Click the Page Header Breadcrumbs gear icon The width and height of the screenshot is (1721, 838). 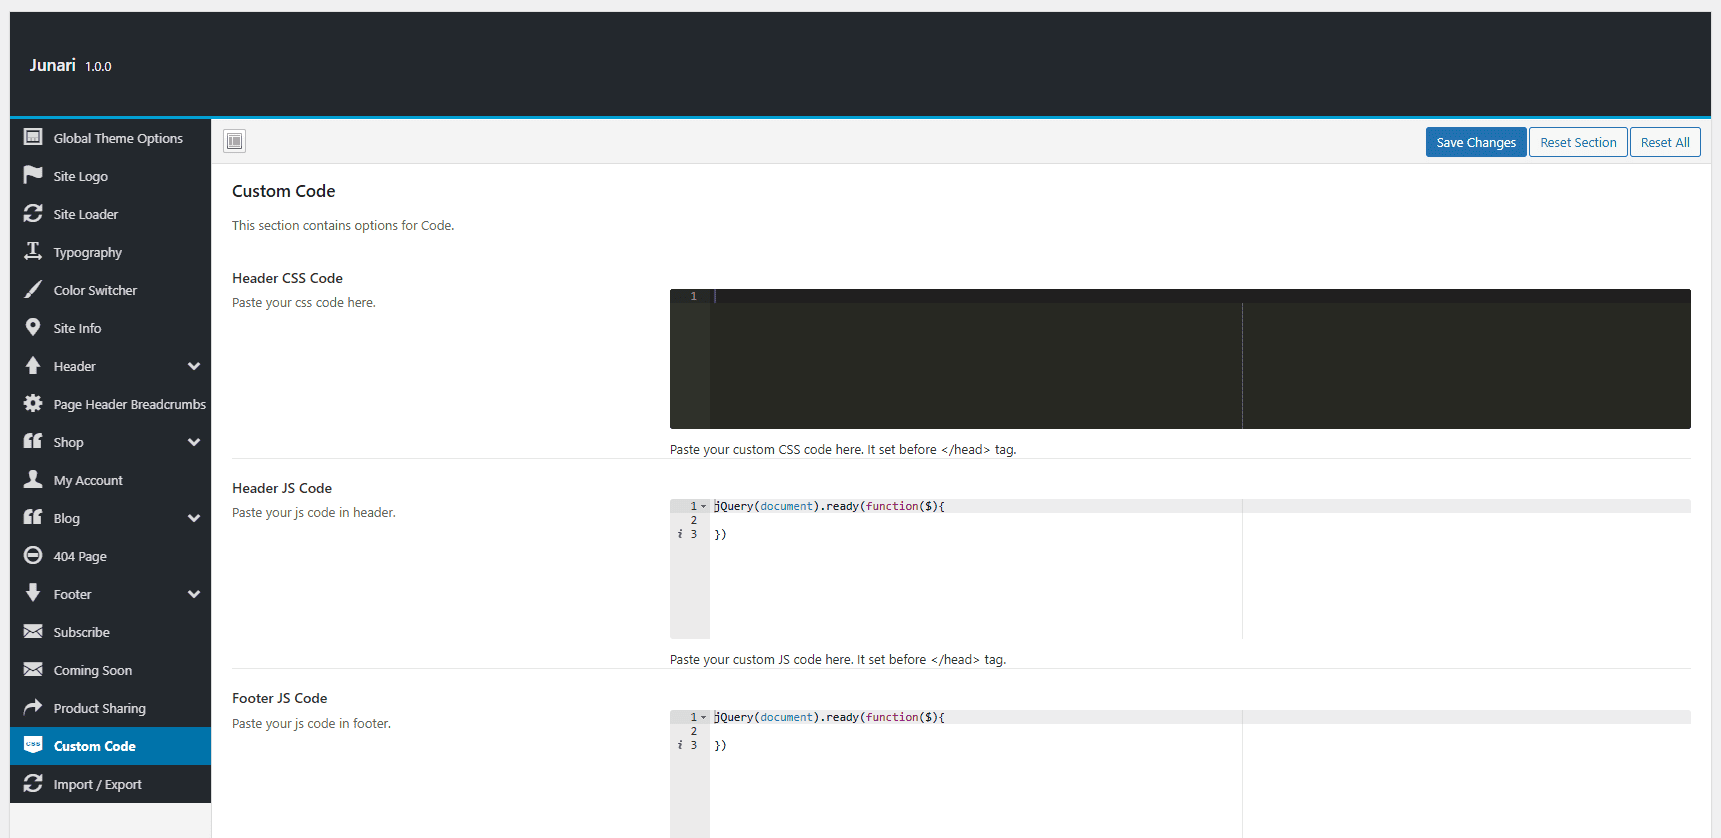pyautogui.click(x=33, y=403)
